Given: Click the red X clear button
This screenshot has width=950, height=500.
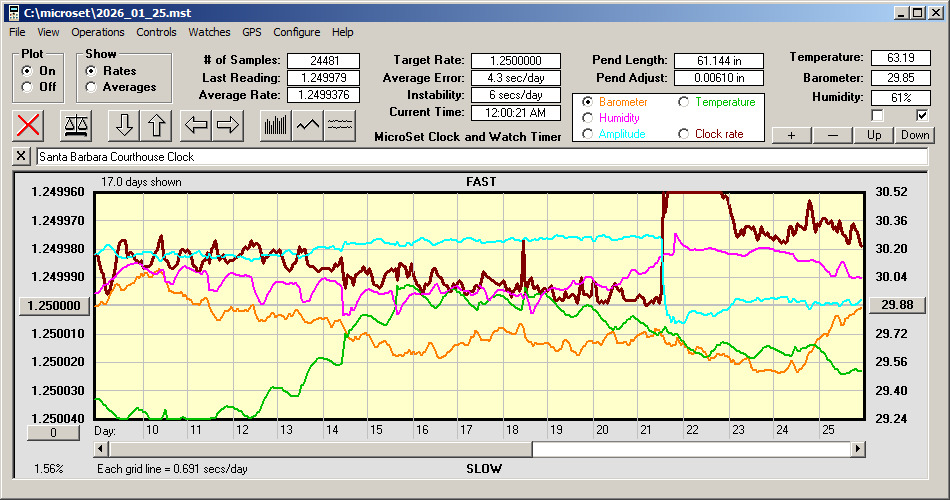Looking at the screenshot, I should (x=29, y=125).
